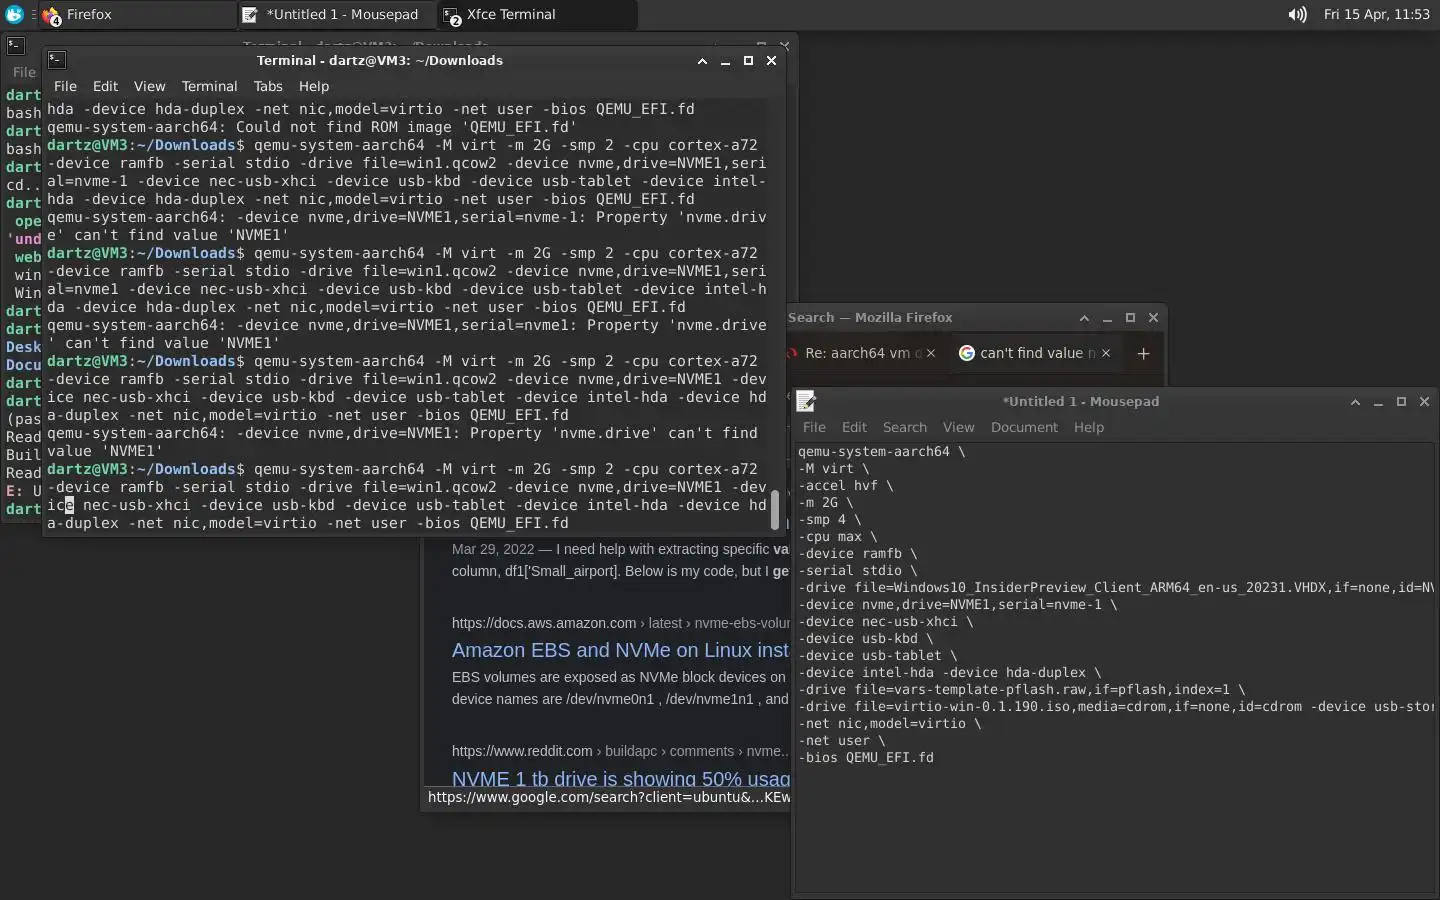
Task: Maximize the Firefox window
Action: pos(1130,318)
